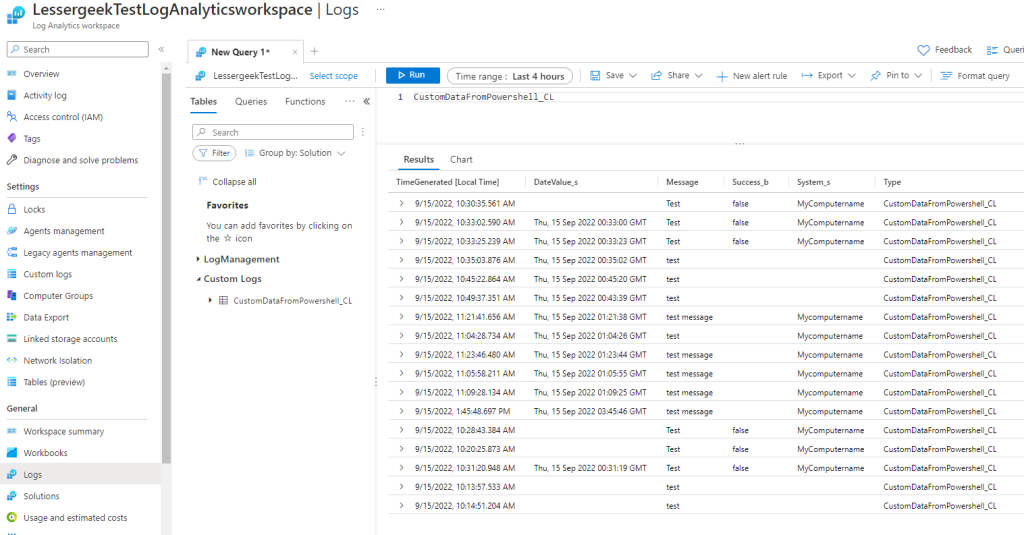Open Access control (IAM) in sidebar
Screen dimensions: 1024x535
click(62, 117)
